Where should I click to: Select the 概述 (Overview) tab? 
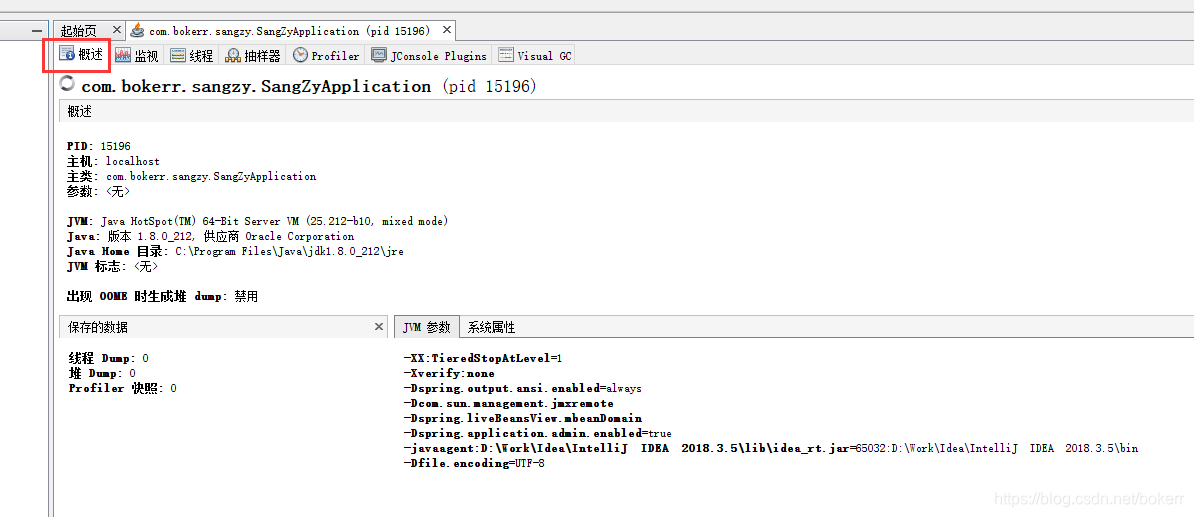click(x=81, y=56)
